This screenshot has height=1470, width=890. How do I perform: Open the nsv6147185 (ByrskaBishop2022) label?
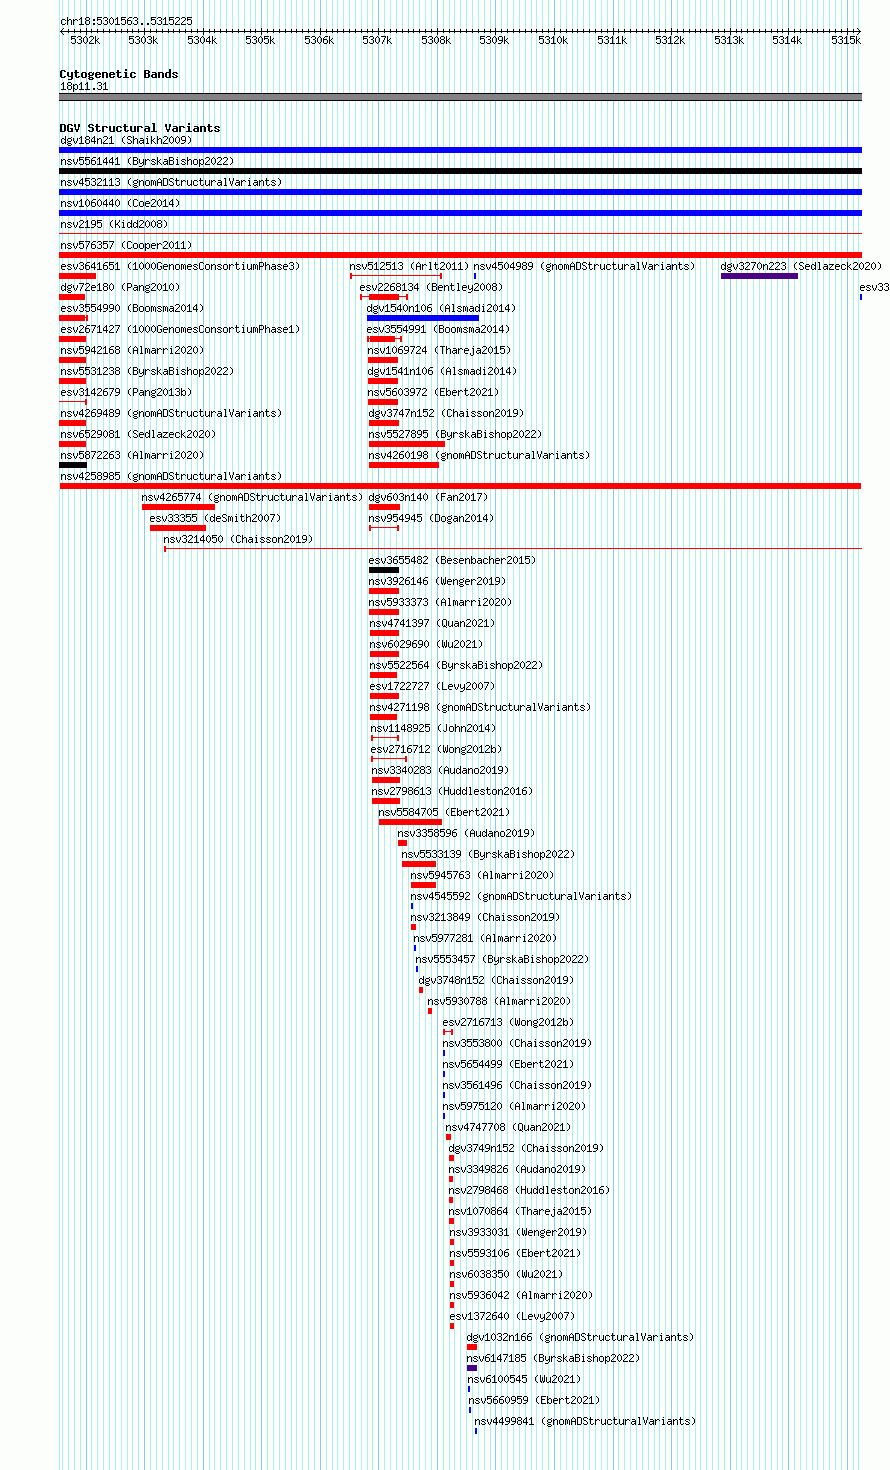point(554,1358)
